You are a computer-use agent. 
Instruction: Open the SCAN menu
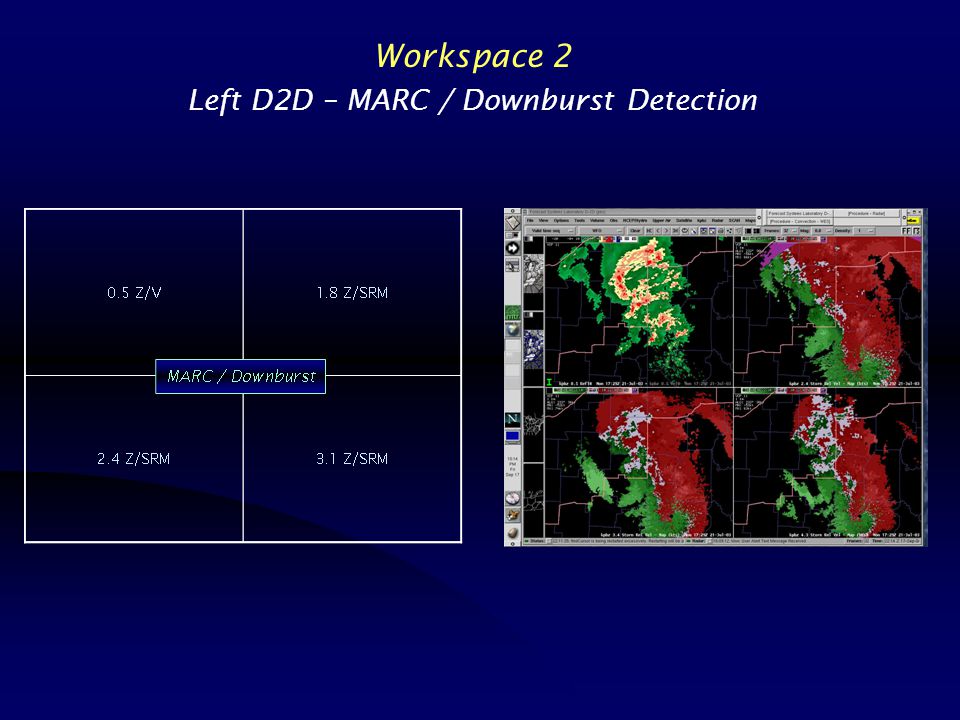tap(734, 220)
